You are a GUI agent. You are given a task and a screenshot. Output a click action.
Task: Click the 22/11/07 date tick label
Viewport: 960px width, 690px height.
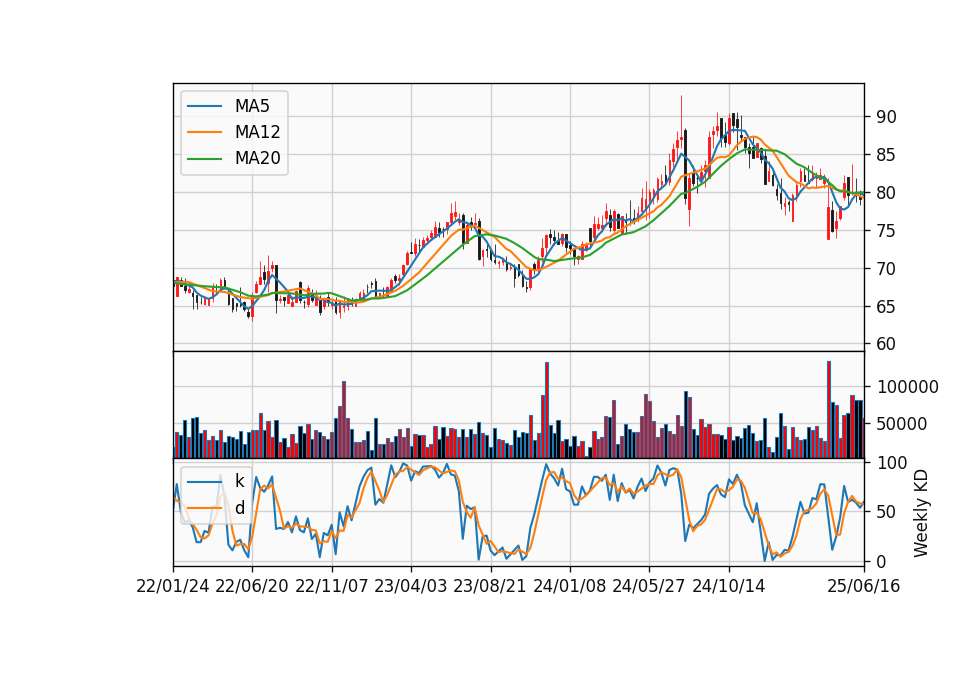coord(332,586)
